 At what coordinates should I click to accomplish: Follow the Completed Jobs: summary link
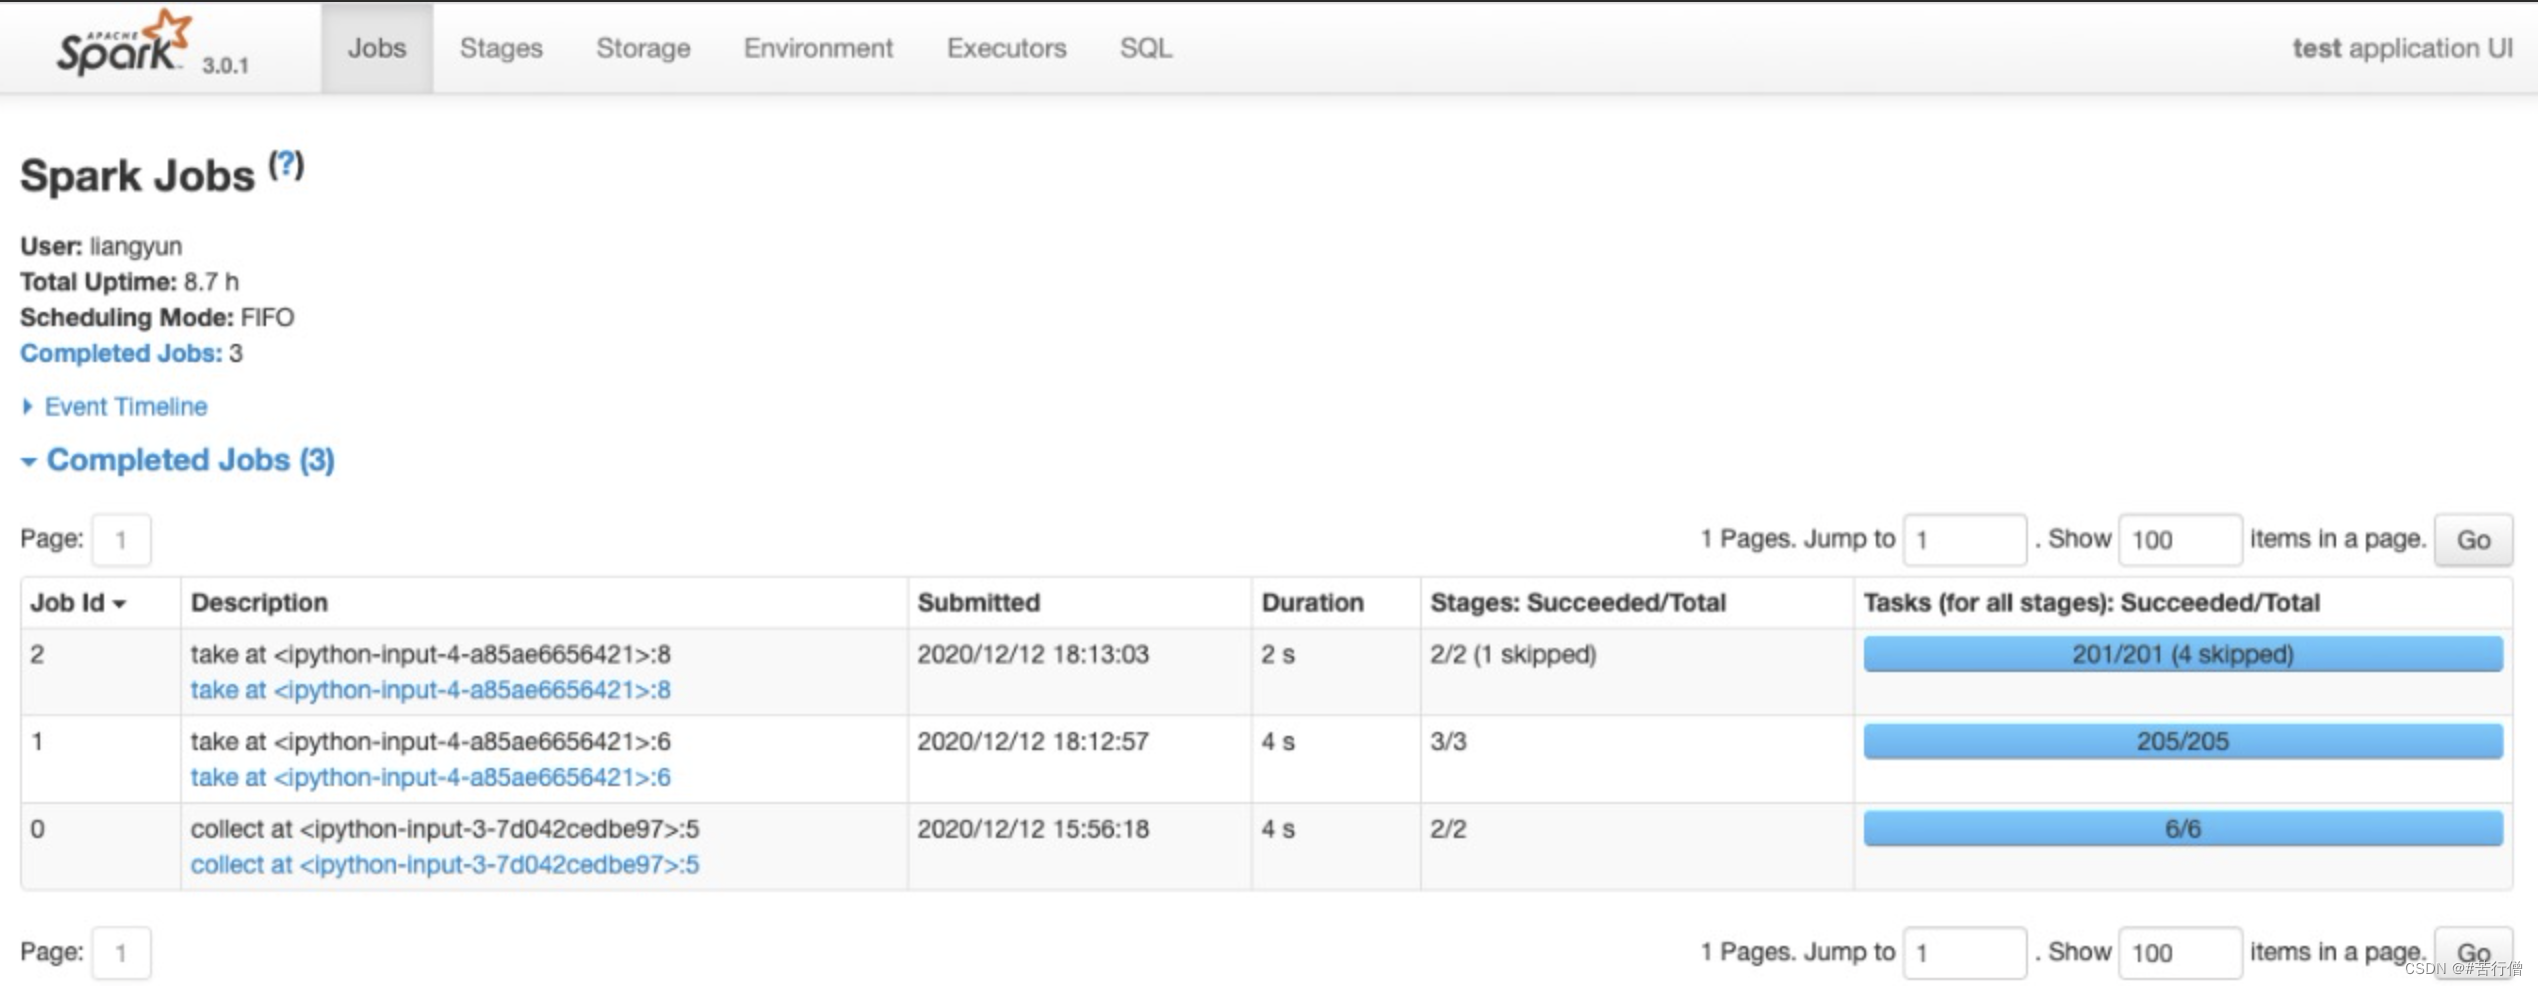click(x=121, y=353)
